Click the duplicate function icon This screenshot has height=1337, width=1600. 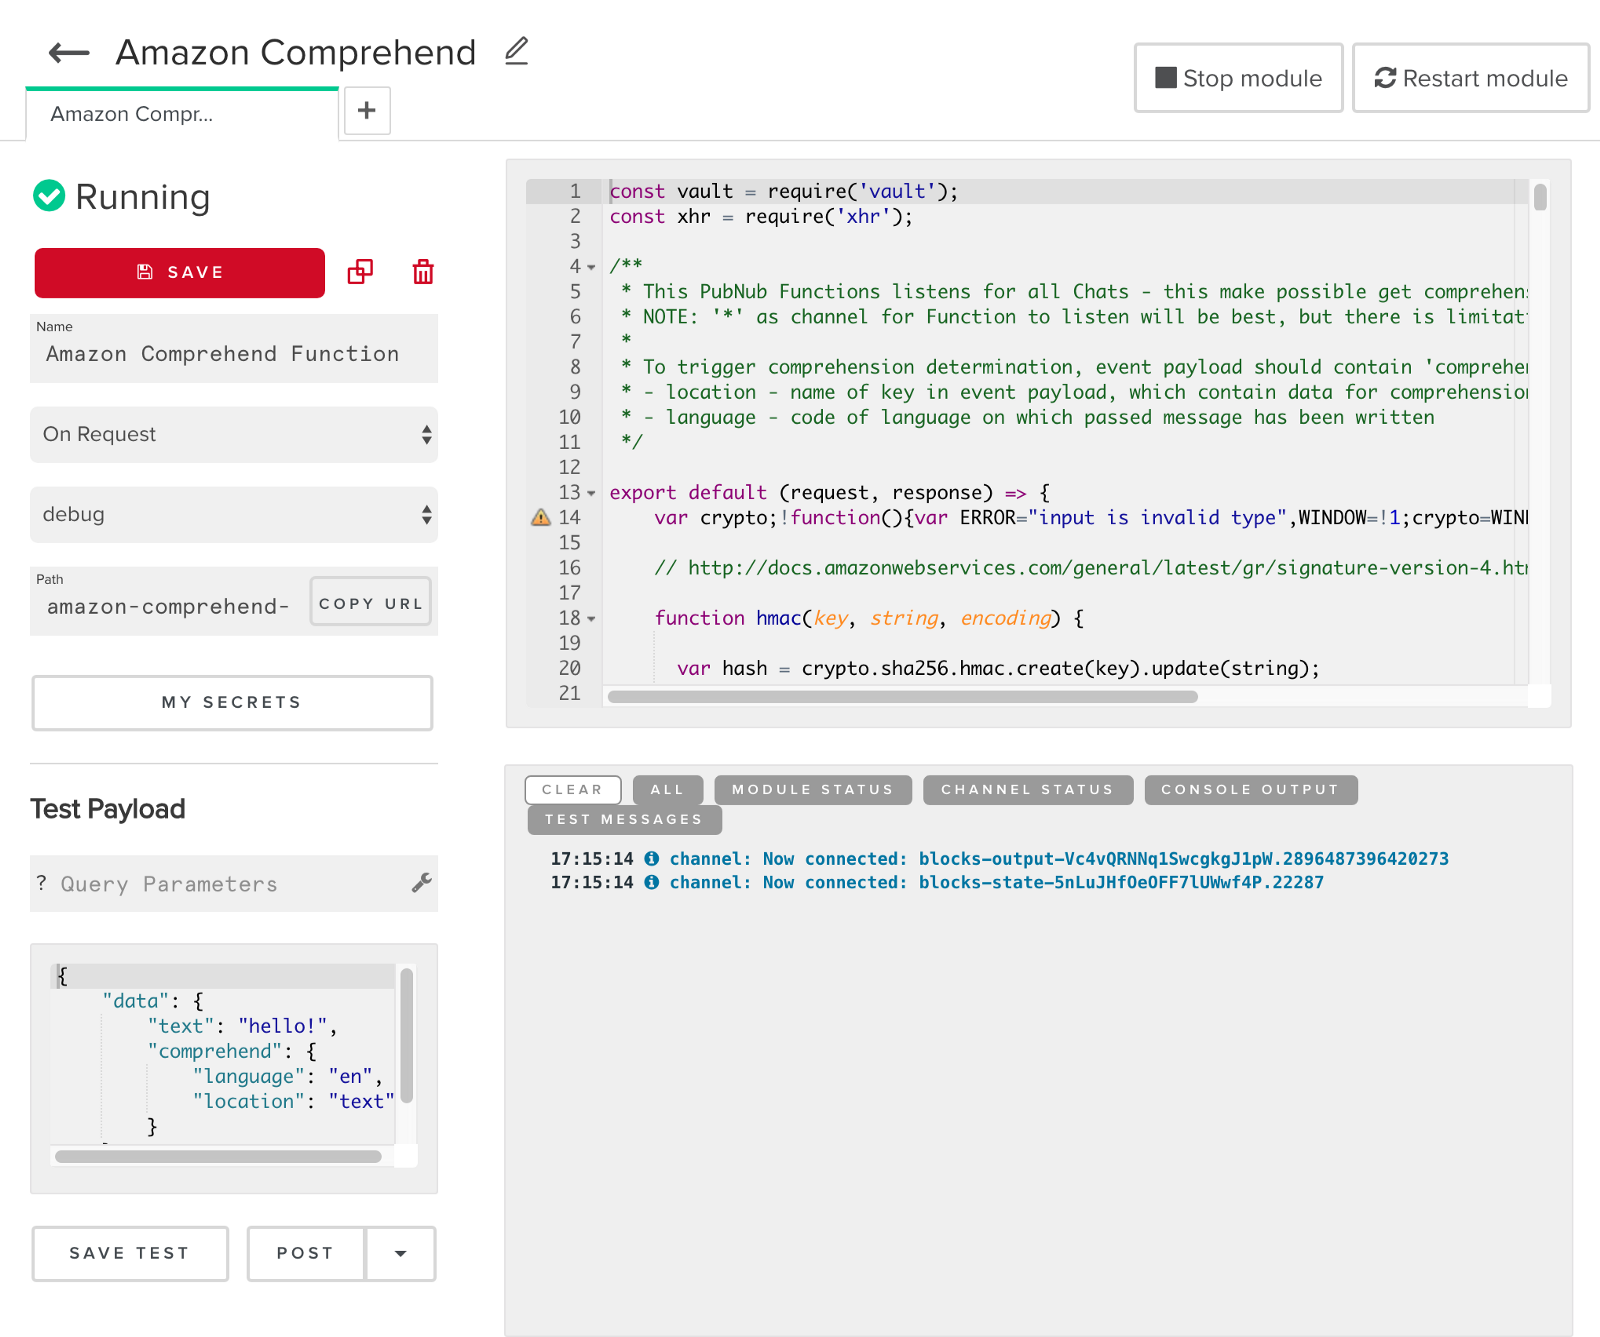(x=360, y=272)
